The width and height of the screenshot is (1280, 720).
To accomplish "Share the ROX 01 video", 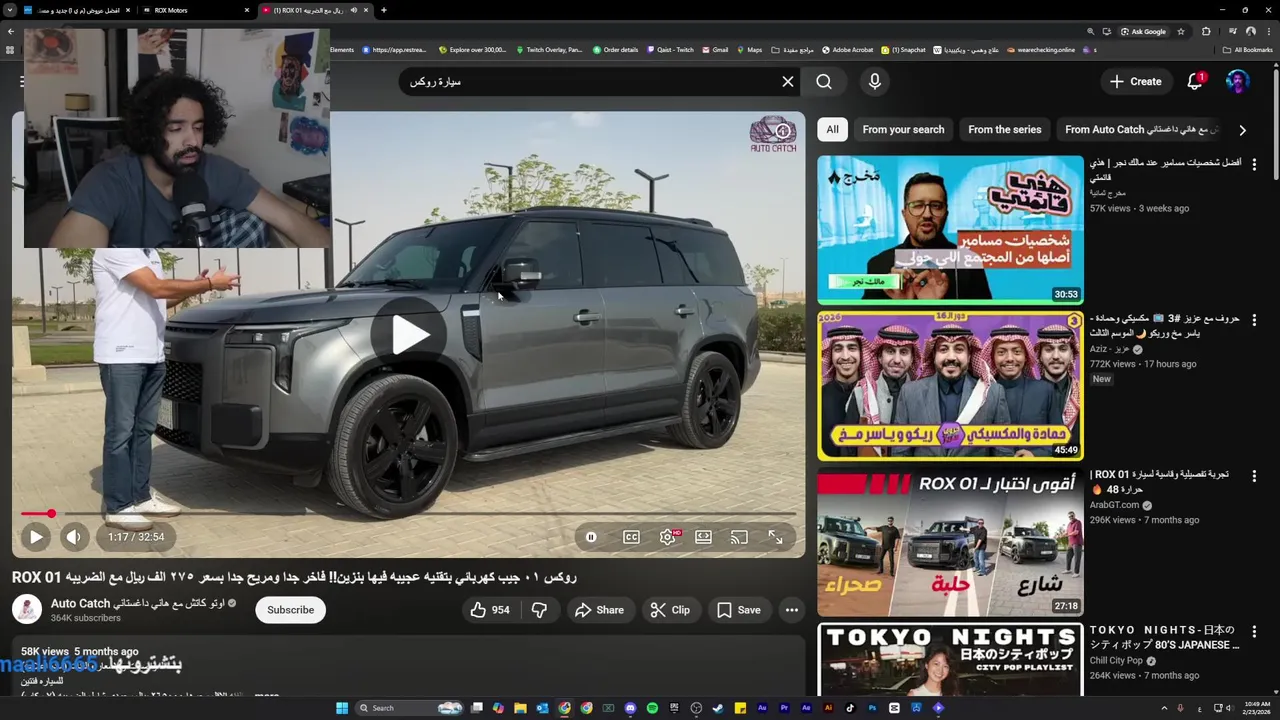I will (x=599, y=610).
